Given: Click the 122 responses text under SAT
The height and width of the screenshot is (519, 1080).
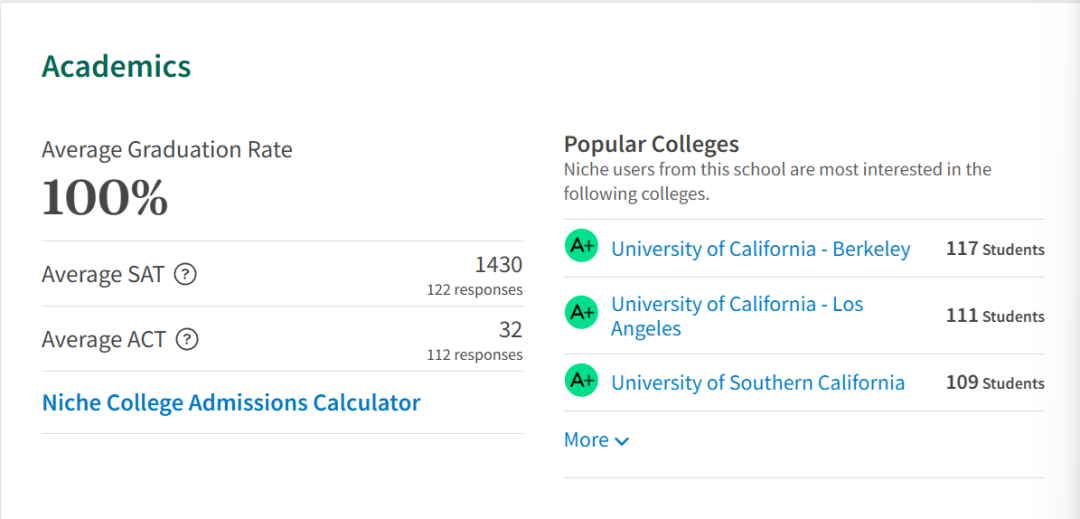Looking at the screenshot, I should (475, 290).
